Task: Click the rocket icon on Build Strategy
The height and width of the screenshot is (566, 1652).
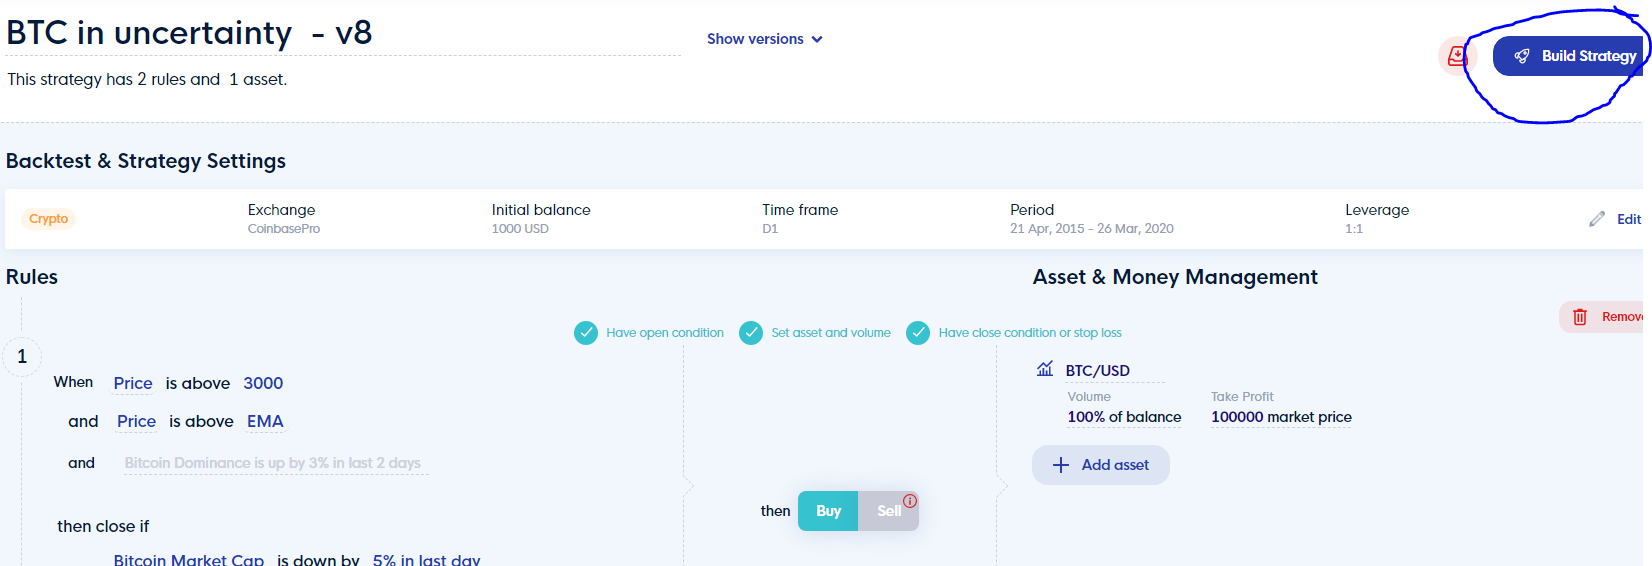Action: [1522, 56]
